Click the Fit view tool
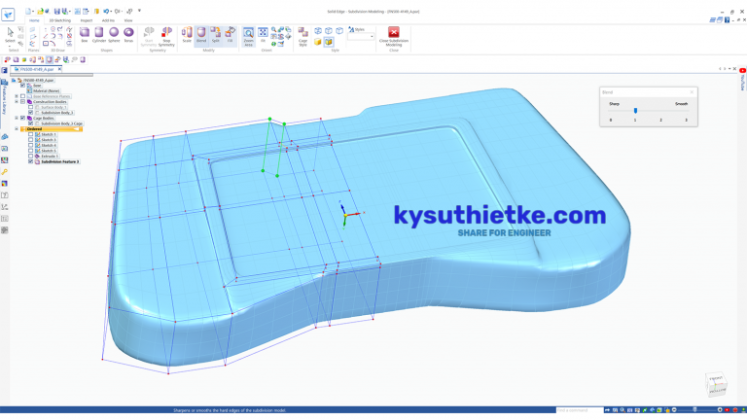Image resolution: width=747 pixels, height=420 pixels. (262, 35)
